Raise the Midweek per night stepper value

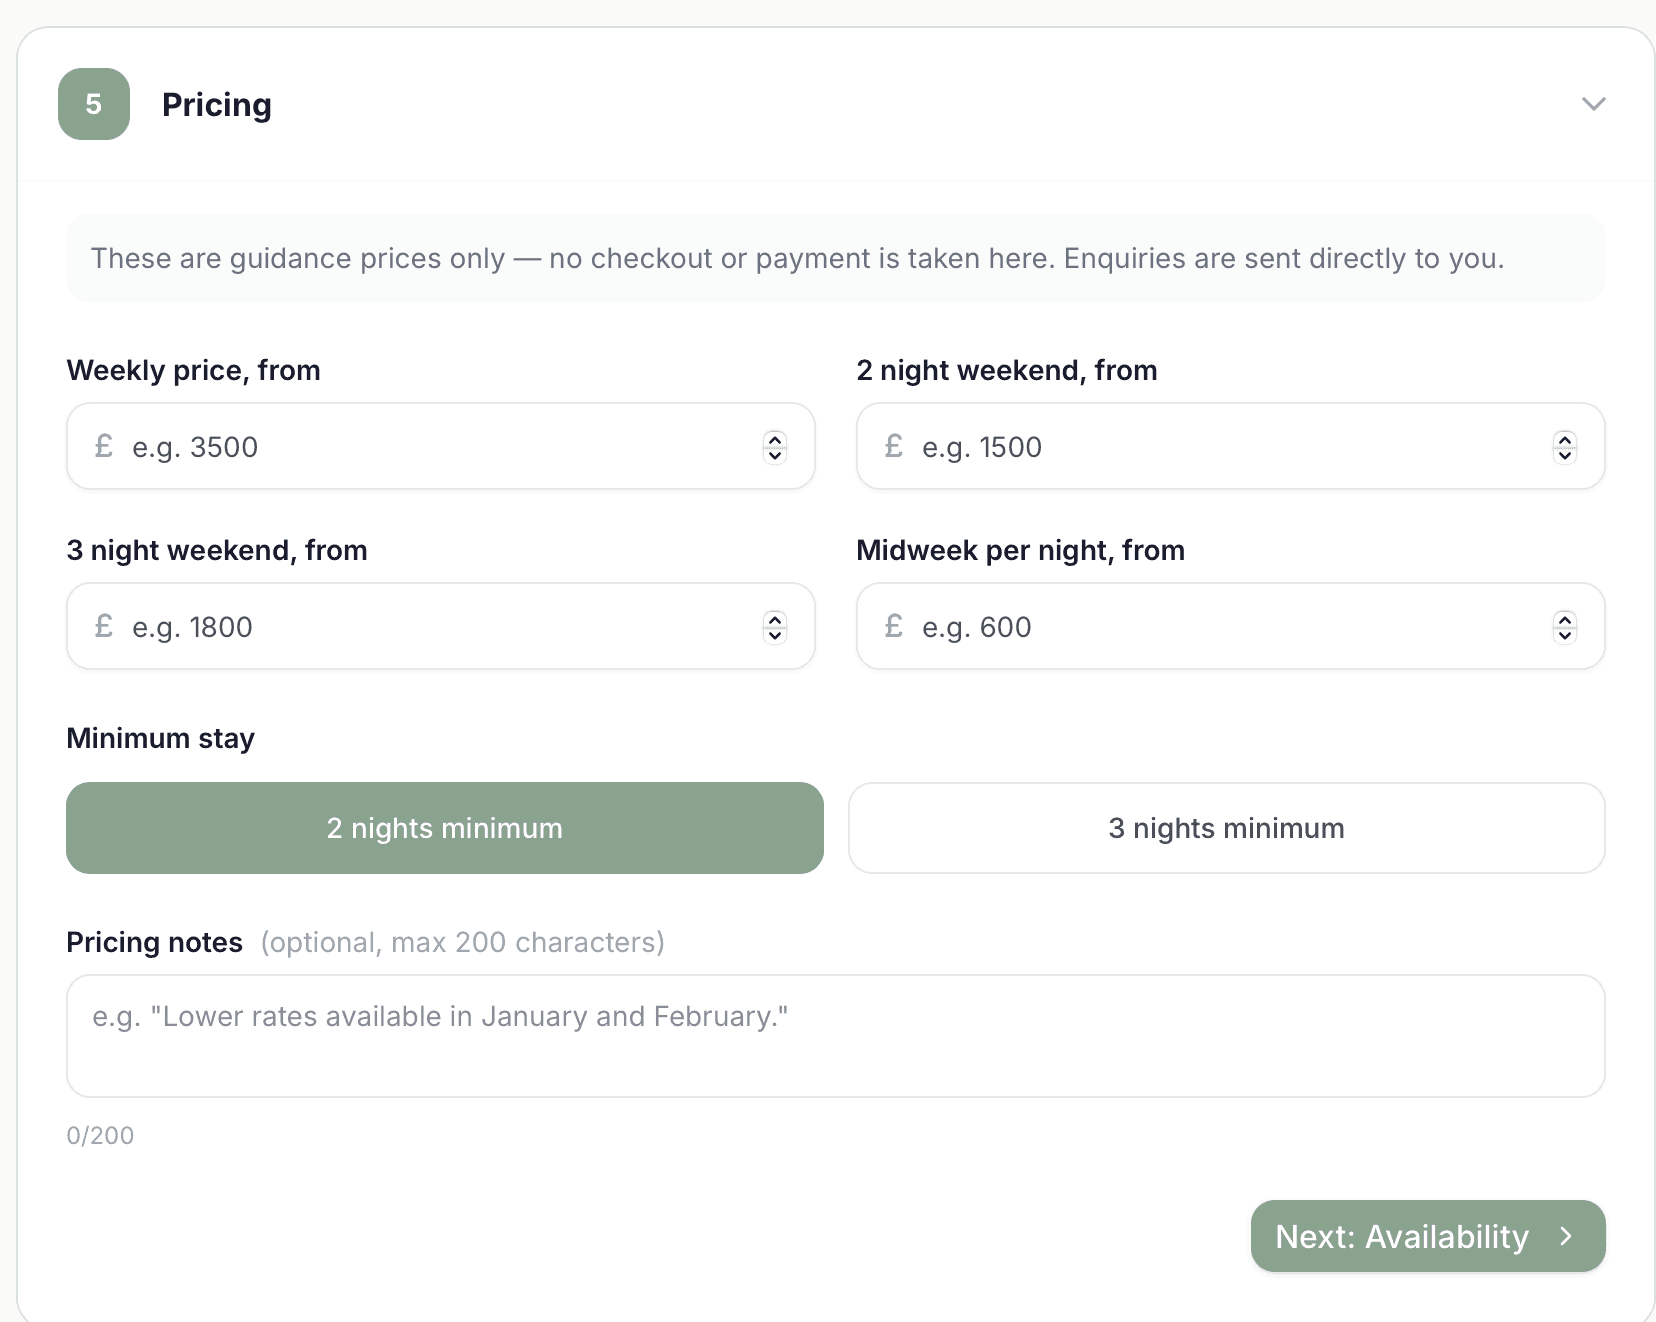coord(1565,619)
